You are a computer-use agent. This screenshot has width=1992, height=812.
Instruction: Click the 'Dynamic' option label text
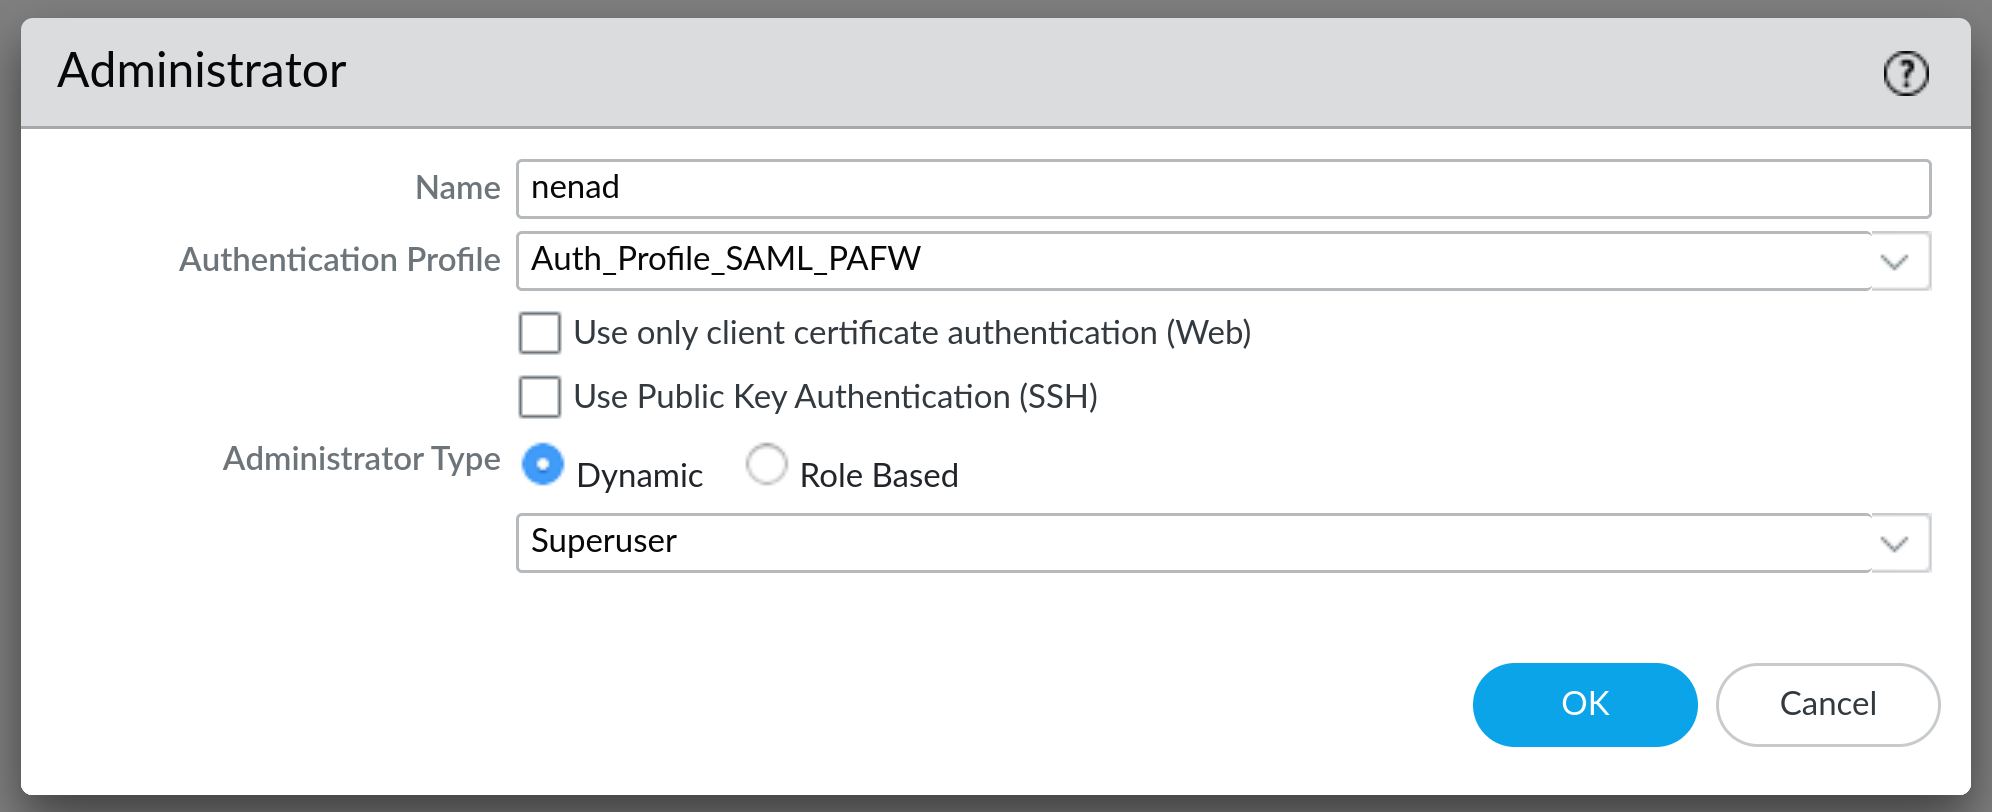(639, 476)
